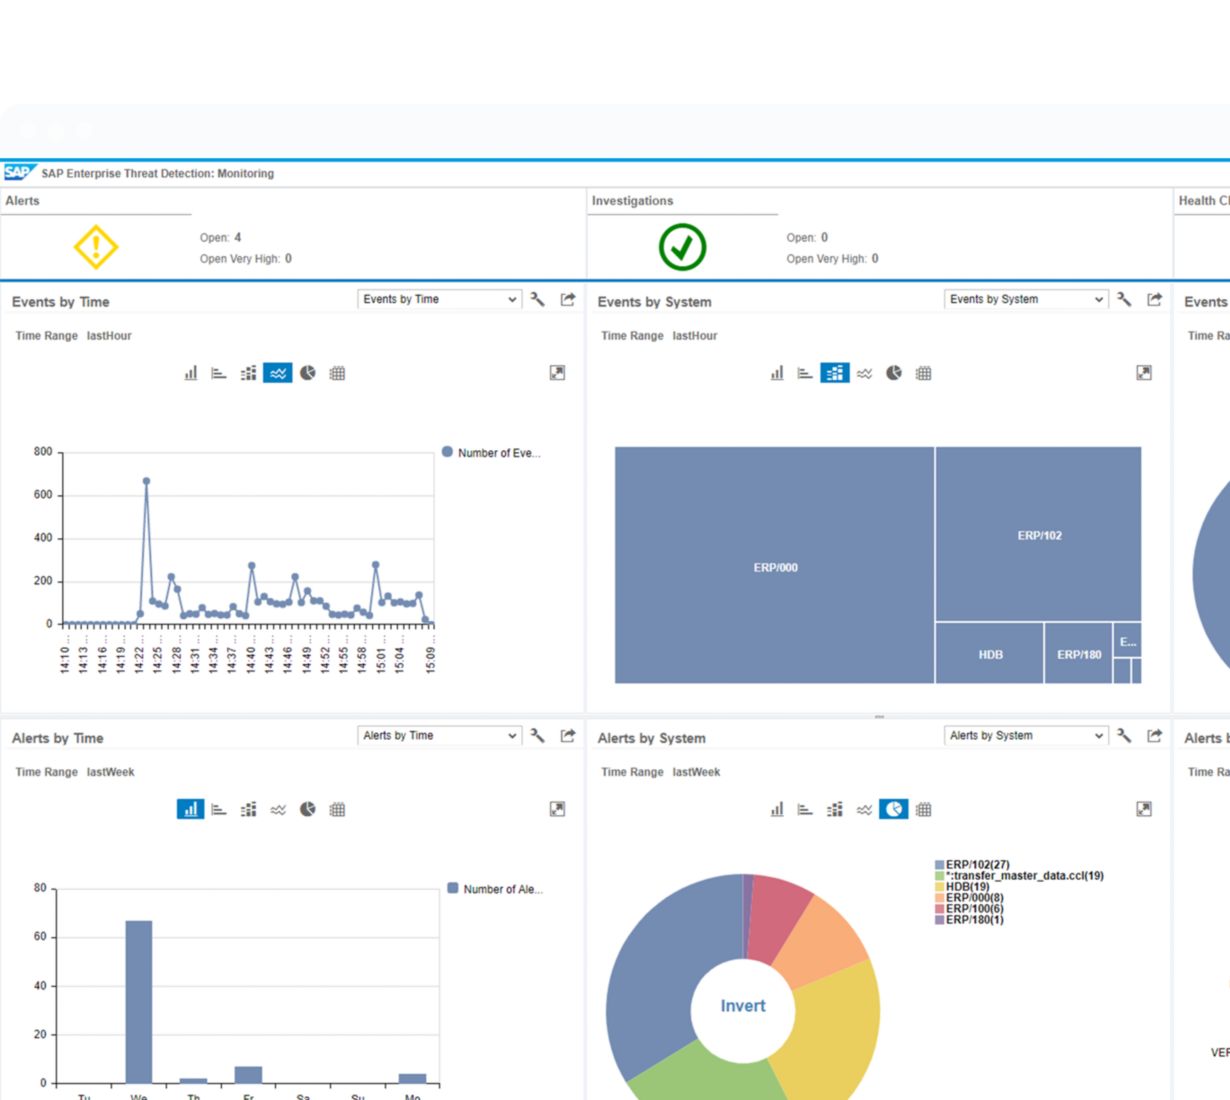Click the ERP/102(27) legend color swatch

(939, 865)
